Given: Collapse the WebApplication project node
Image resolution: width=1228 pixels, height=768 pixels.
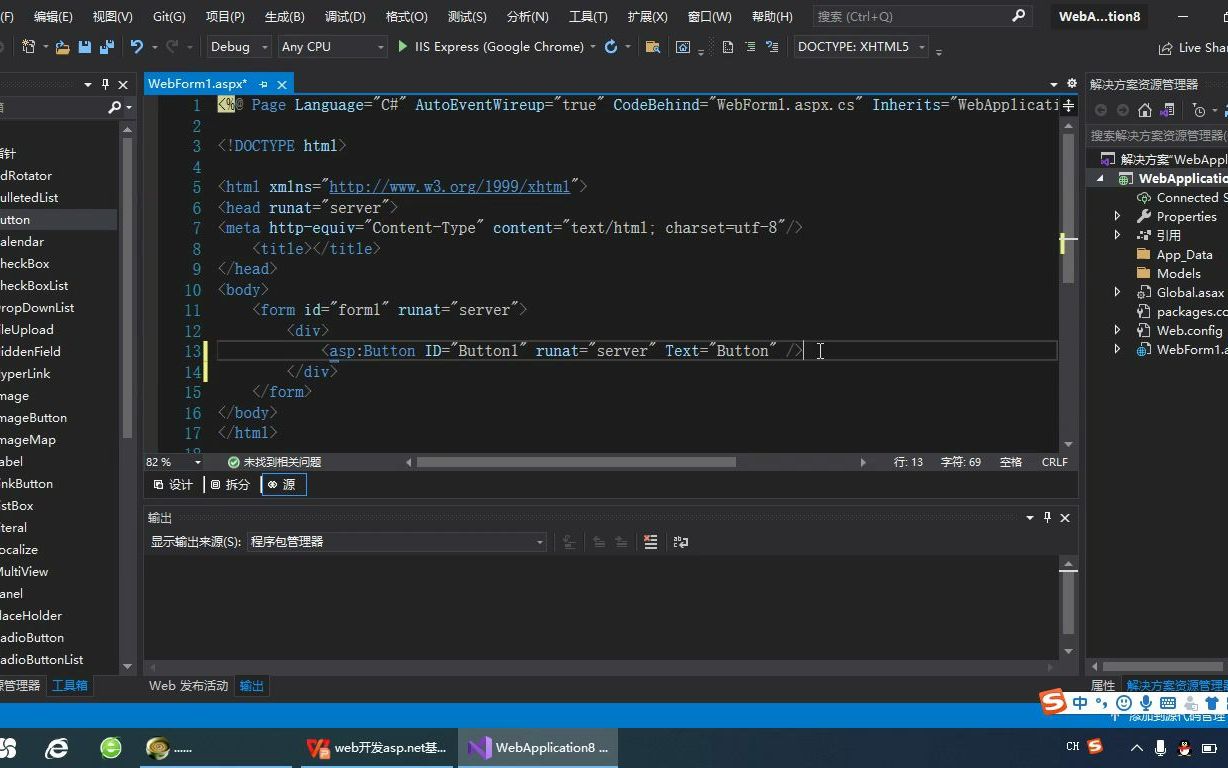Looking at the screenshot, I should [x=1101, y=178].
